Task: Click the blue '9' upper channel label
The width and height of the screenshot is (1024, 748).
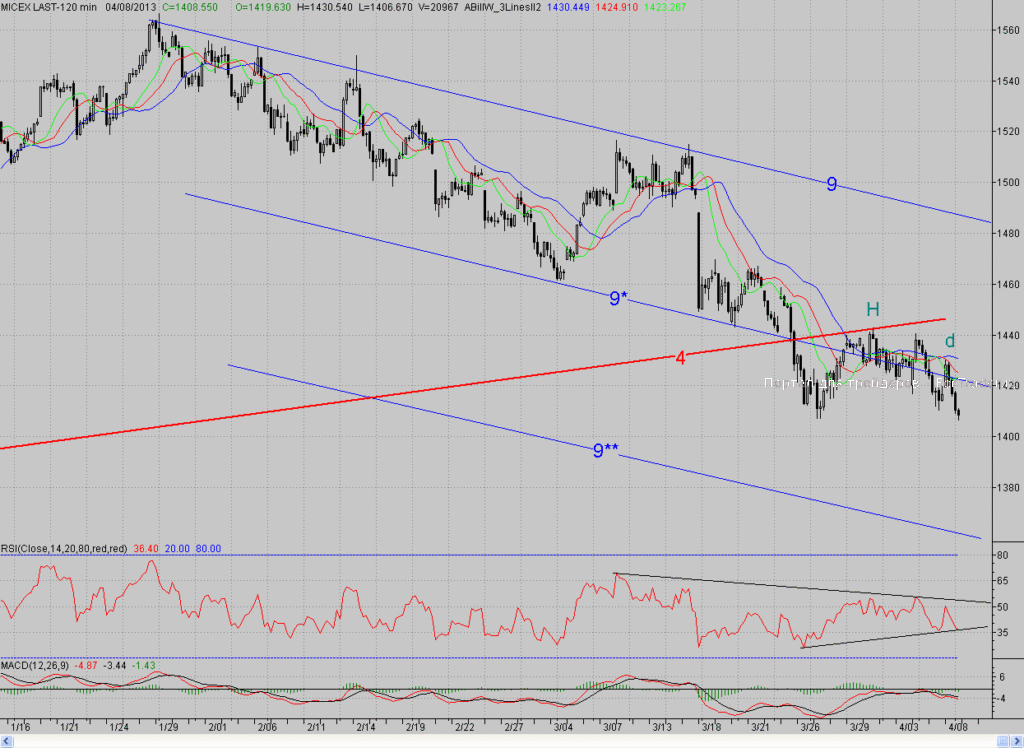Action: (x=831, y=184)
